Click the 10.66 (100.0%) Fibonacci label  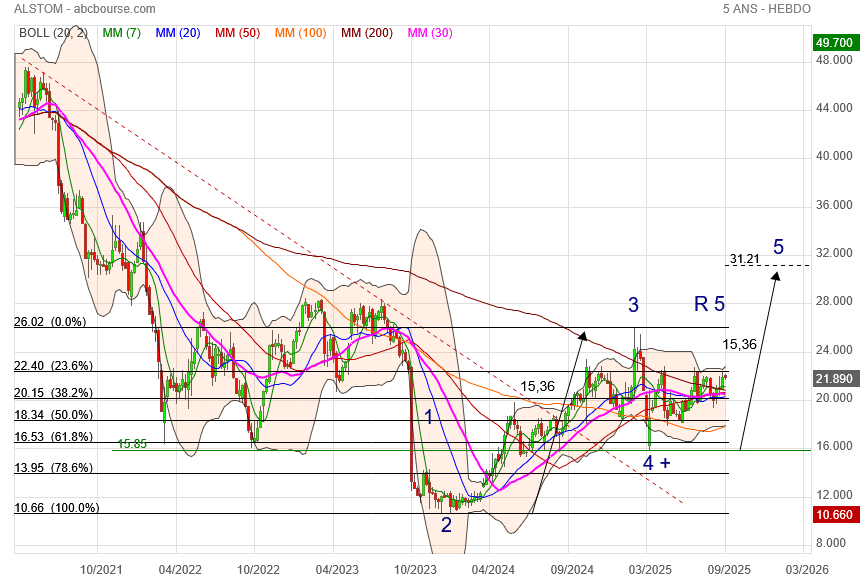coord(56,508)
